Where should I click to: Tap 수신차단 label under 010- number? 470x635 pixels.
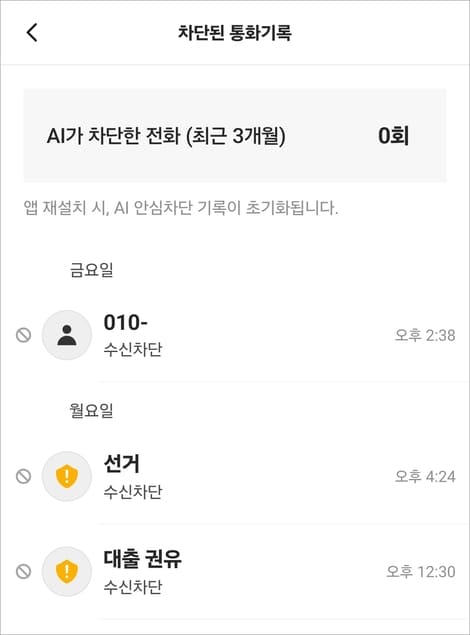click(x=133, y=349)
